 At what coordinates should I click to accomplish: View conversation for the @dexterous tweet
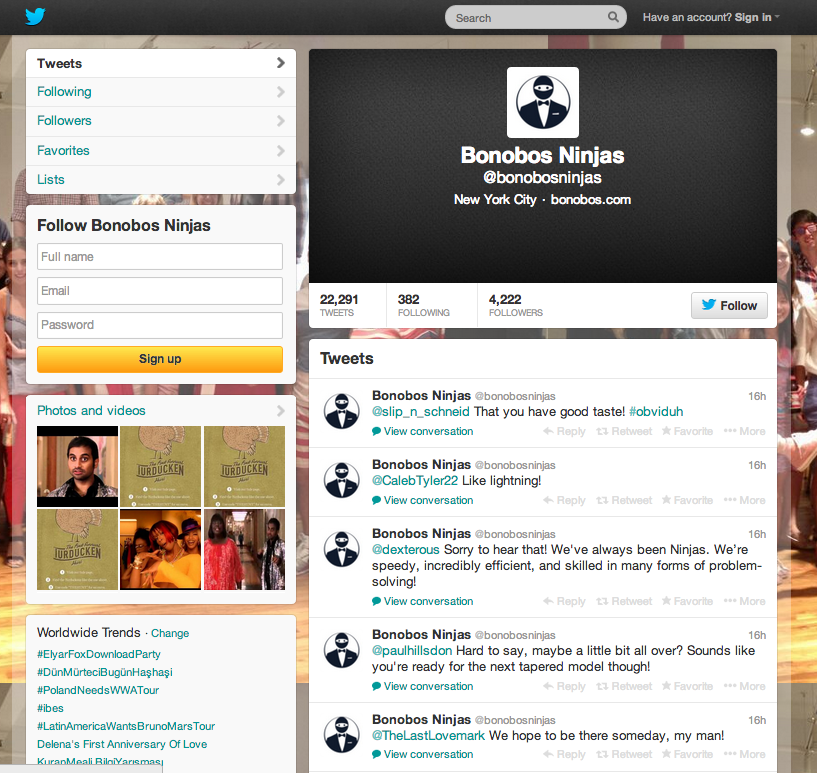coord(423,601)
